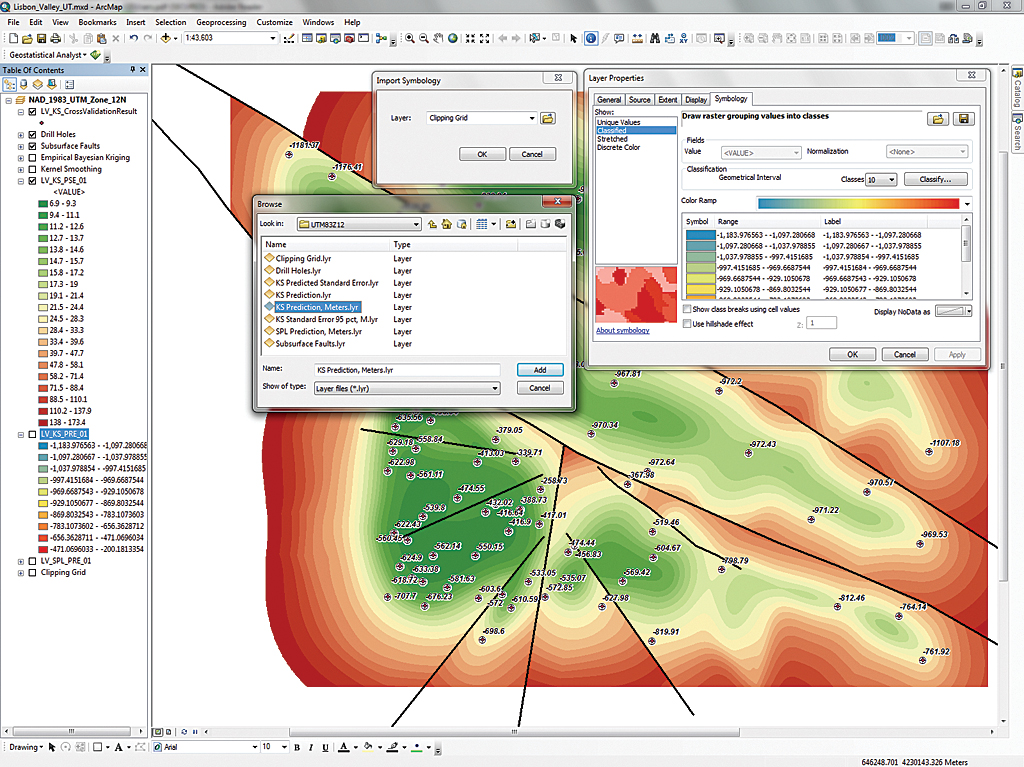Screen dimensions: 1024x767
Task: Open the Classes count dropdown
Action: click(891, 180)
